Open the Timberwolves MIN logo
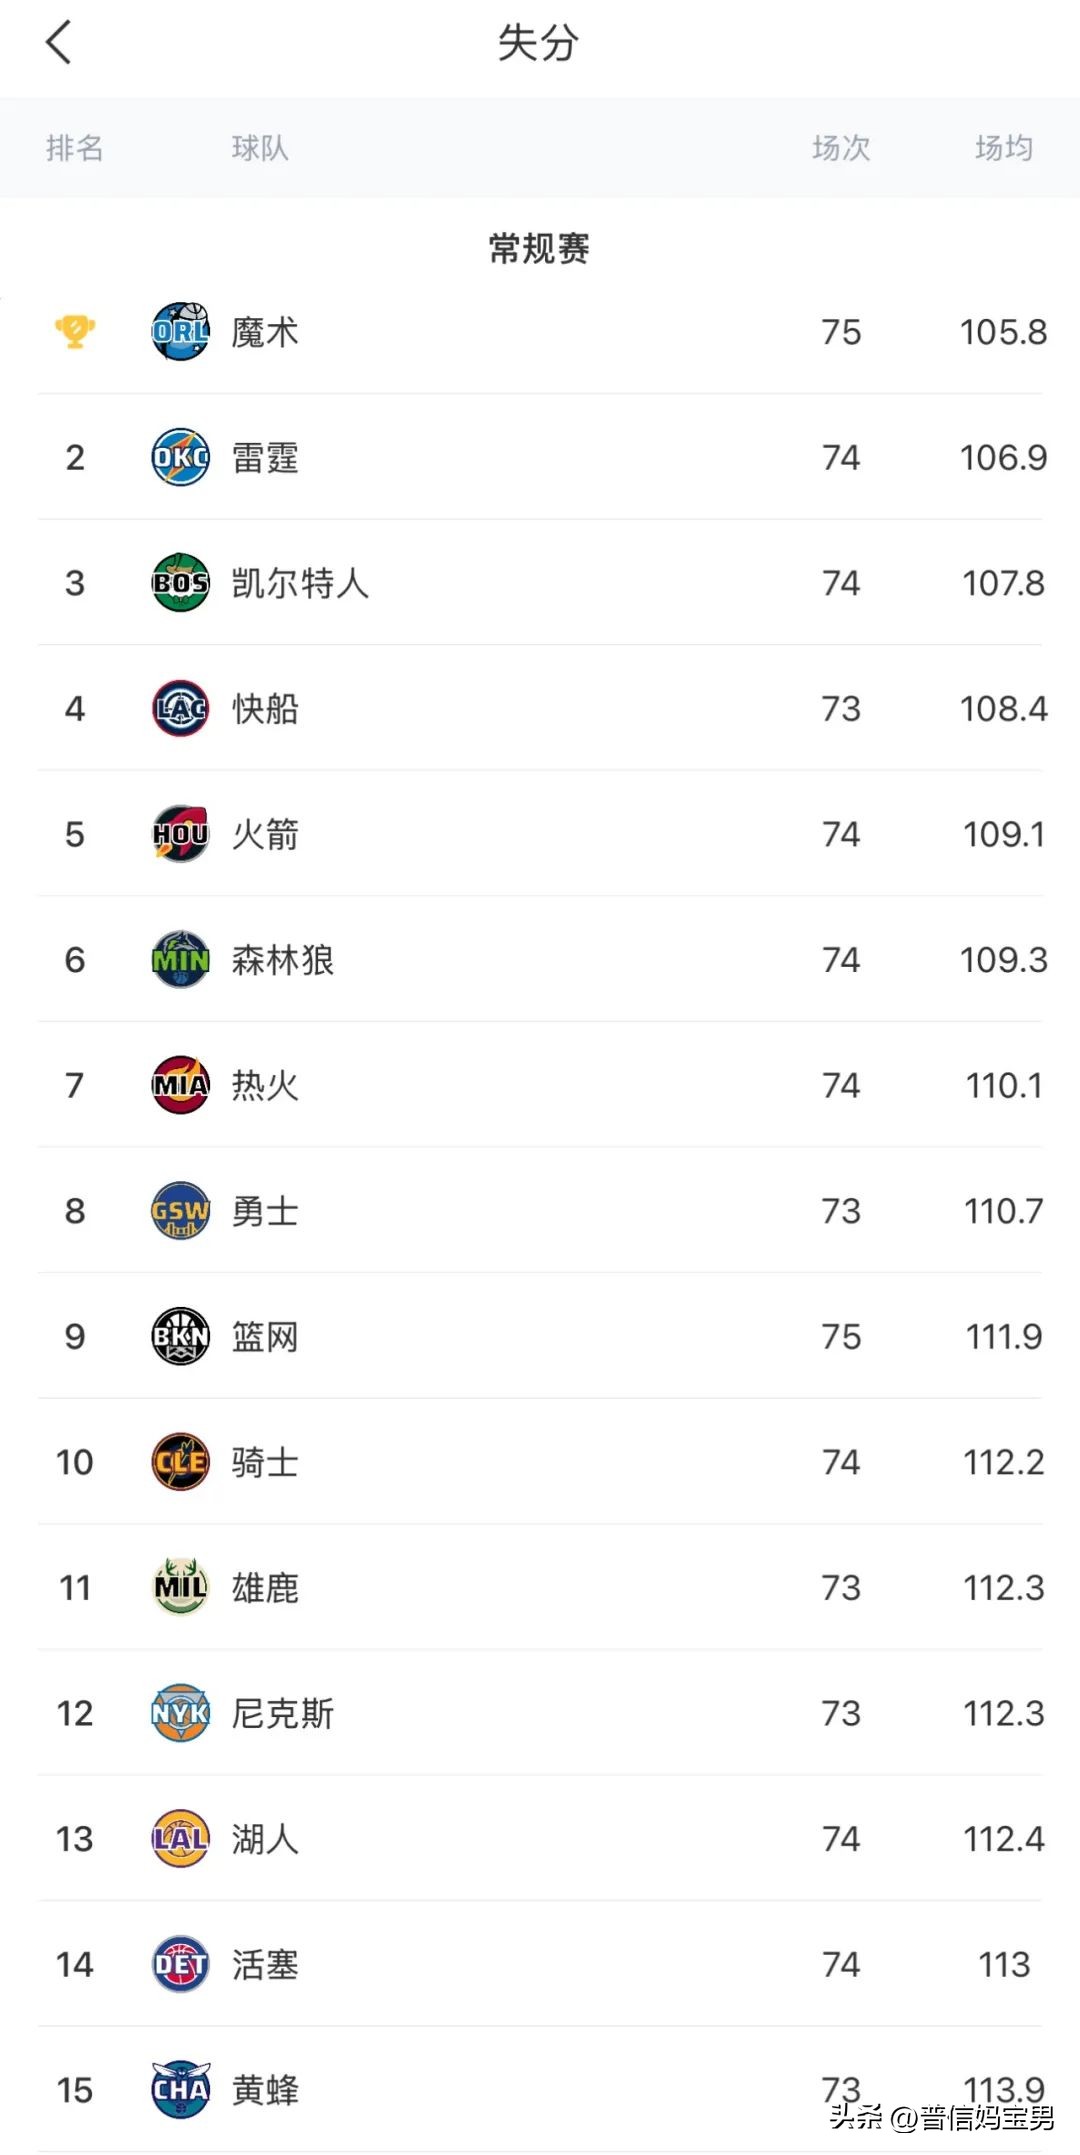 point(180,959)
